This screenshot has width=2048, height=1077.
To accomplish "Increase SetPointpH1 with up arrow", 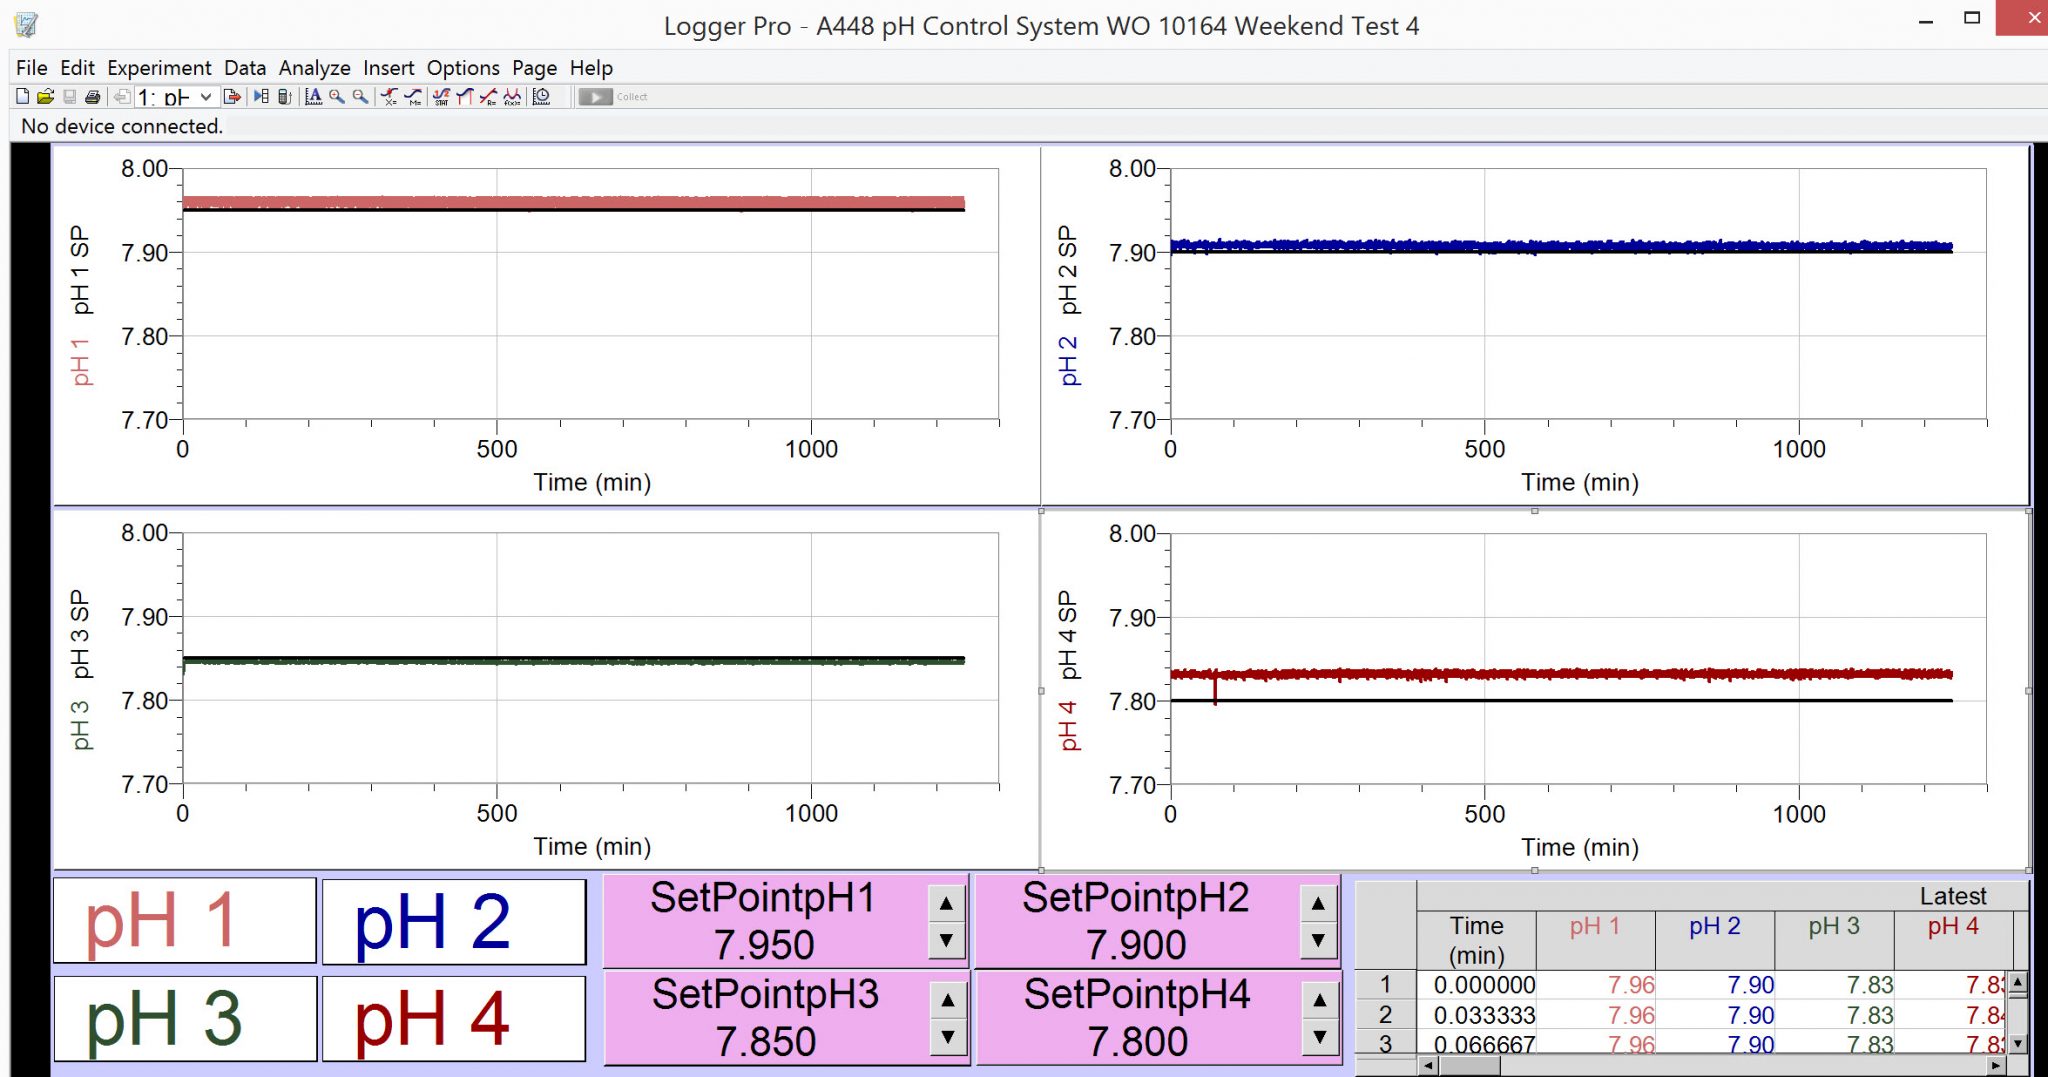I will (x=946, y=904).
